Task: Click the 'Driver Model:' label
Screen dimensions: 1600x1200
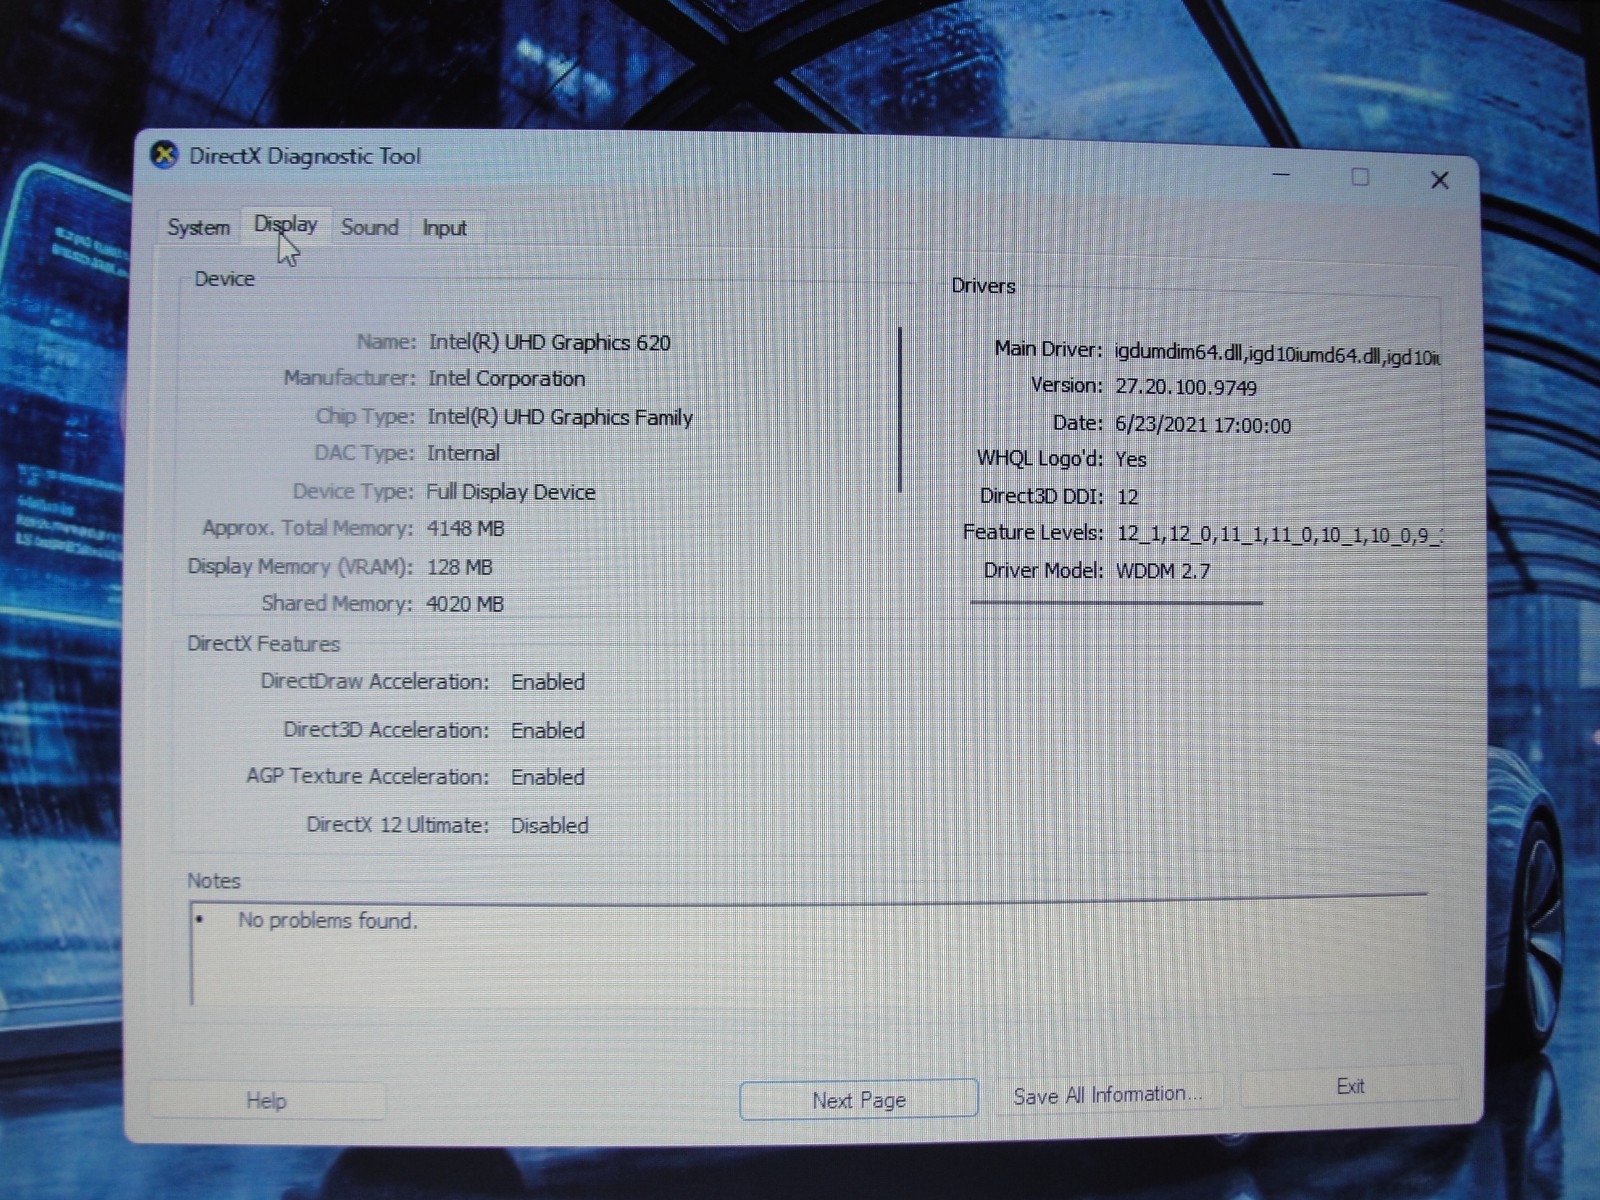Action: pyautogui.click(x=1043, y=570)
